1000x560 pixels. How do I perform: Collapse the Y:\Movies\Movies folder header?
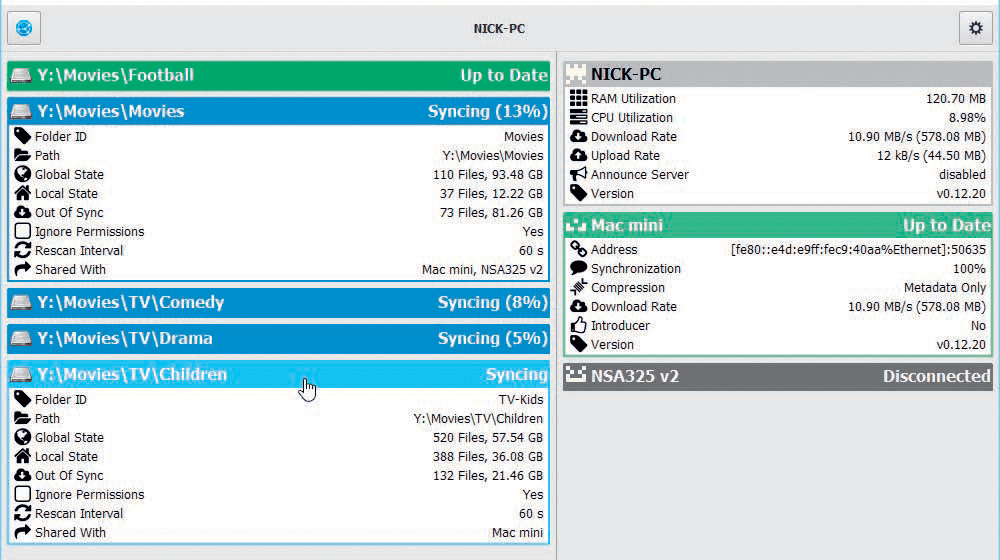click(279, 111)
